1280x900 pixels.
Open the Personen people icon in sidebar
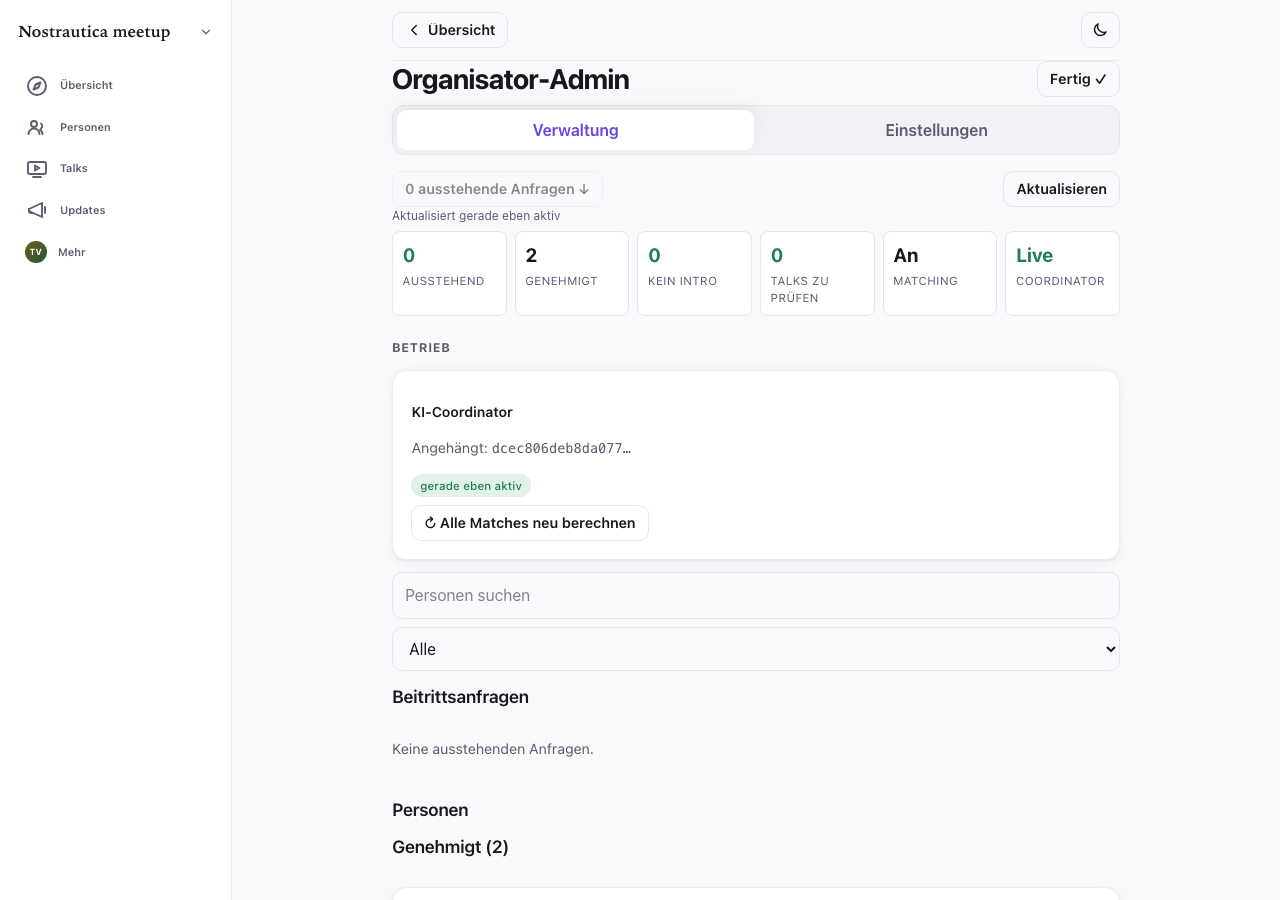(x=37, y=128)
